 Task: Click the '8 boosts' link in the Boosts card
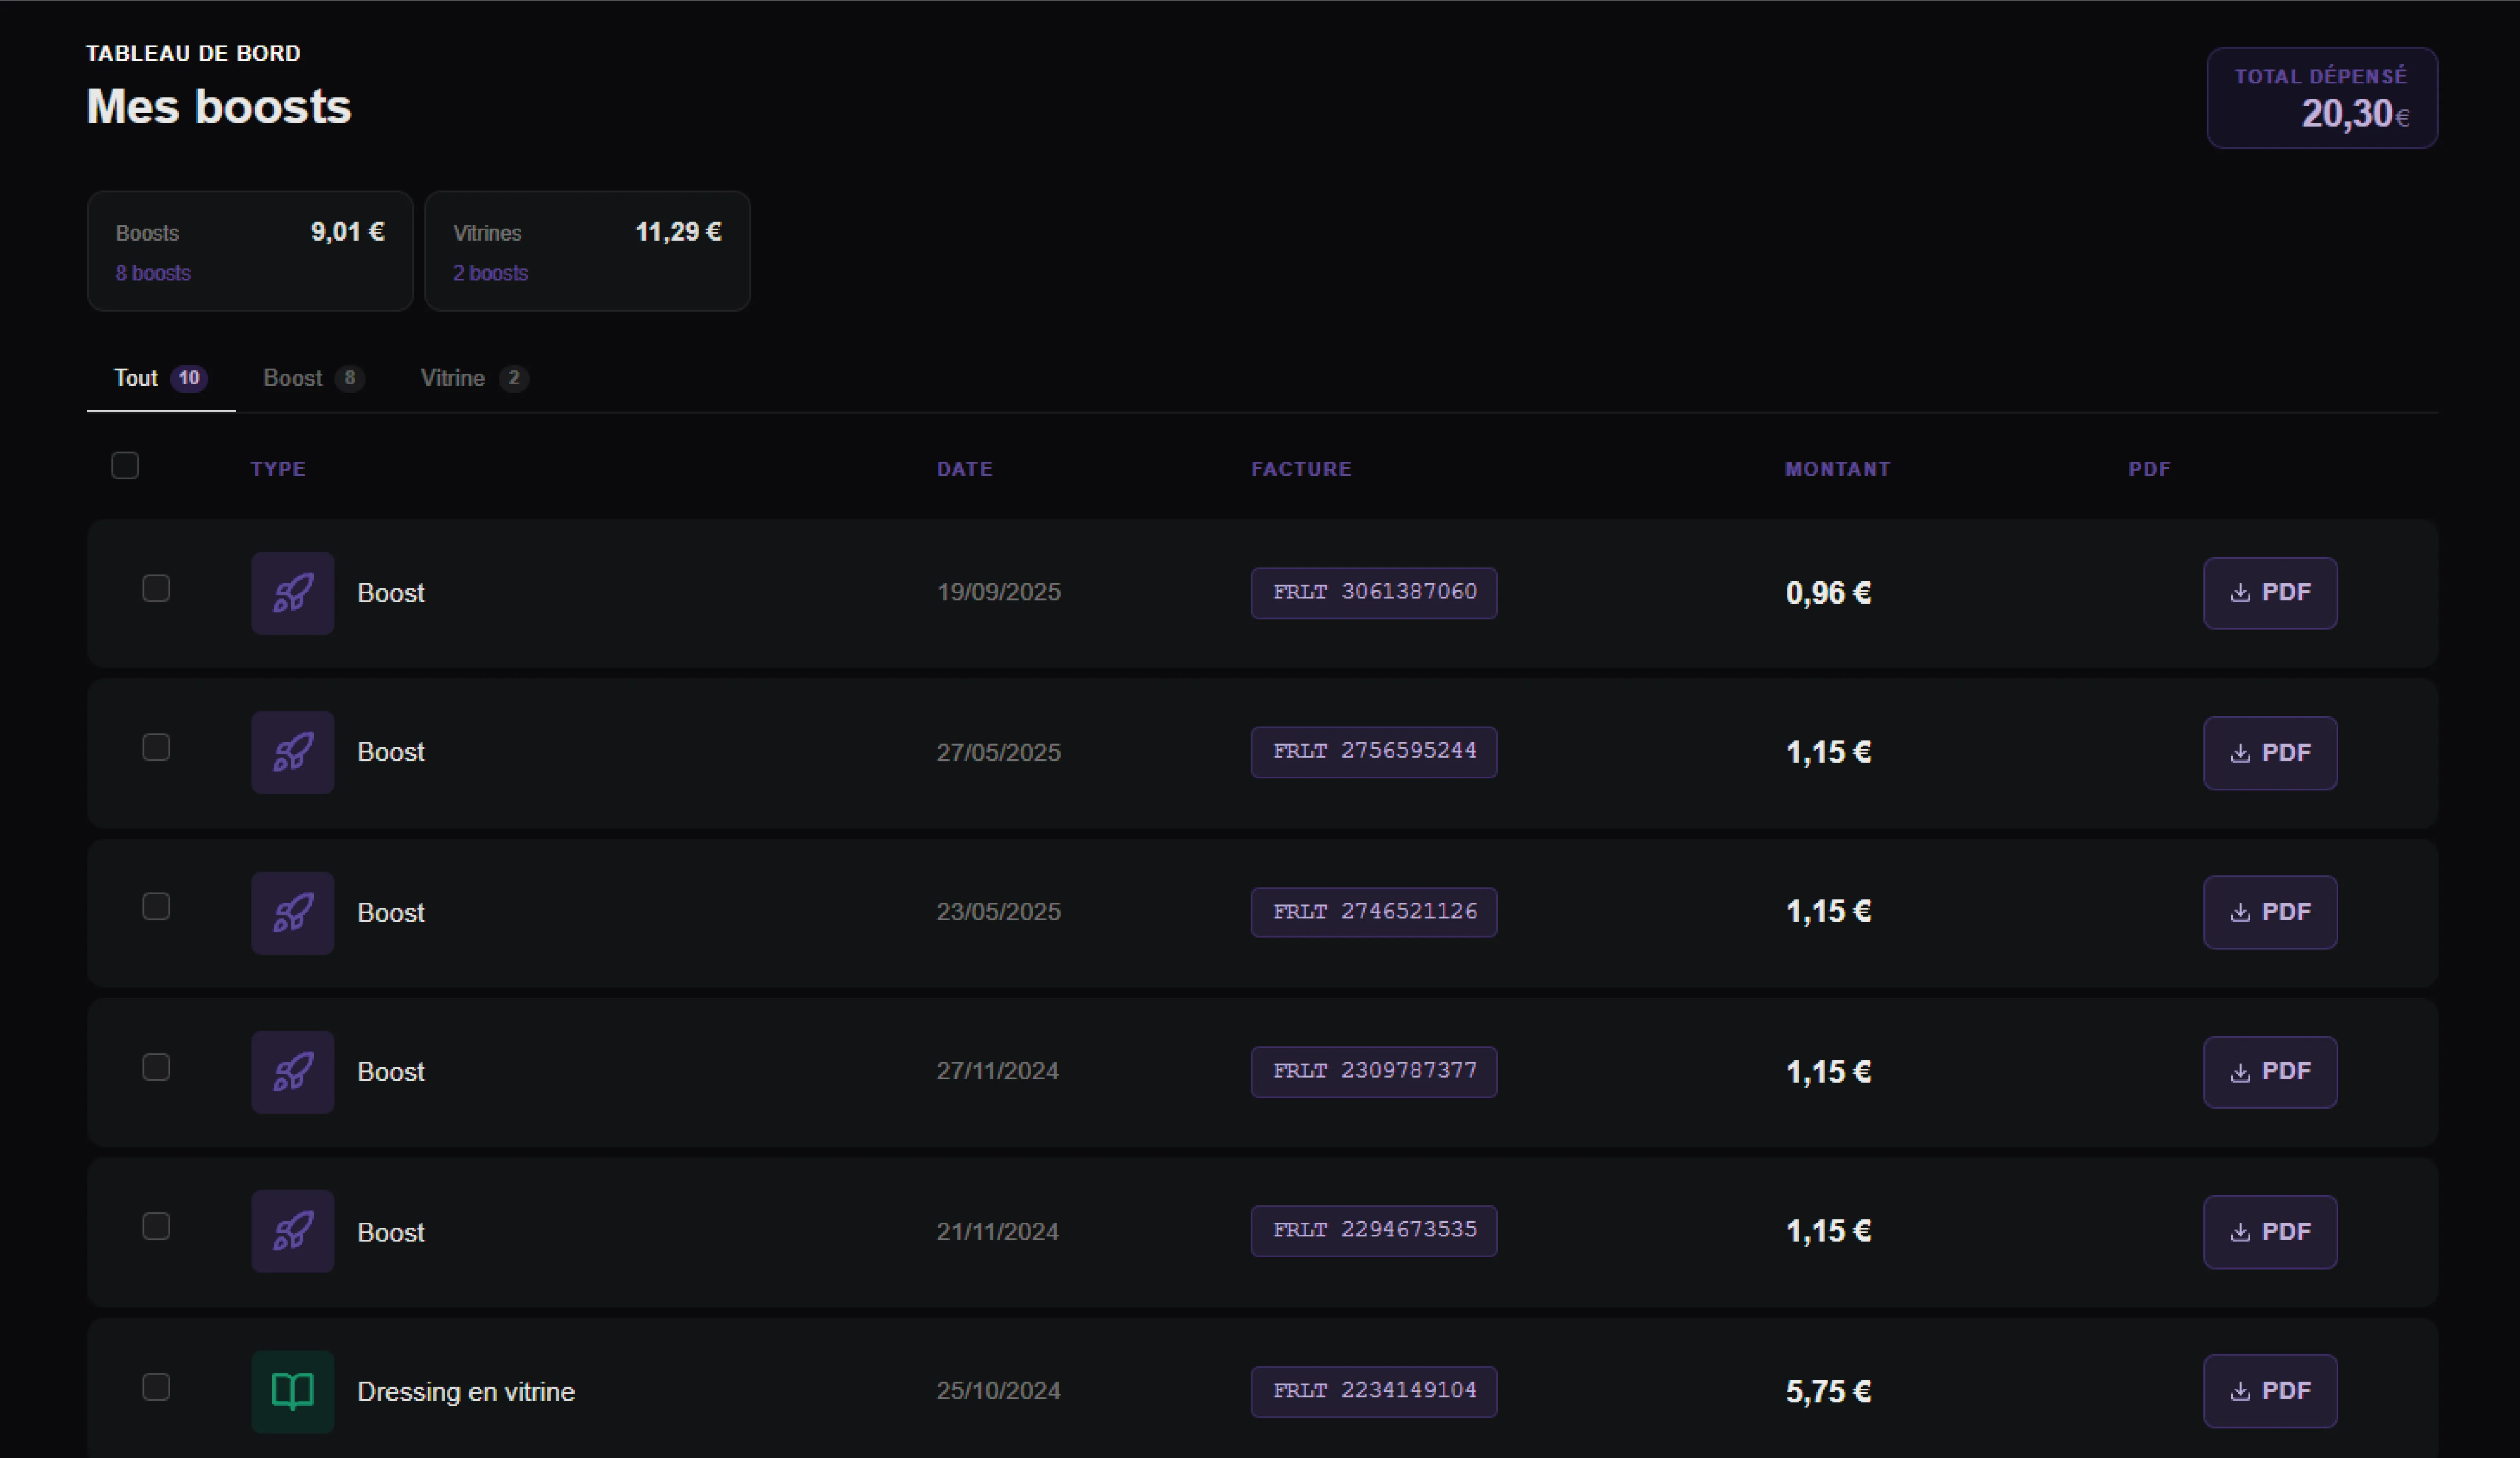(x=153, y=273)
